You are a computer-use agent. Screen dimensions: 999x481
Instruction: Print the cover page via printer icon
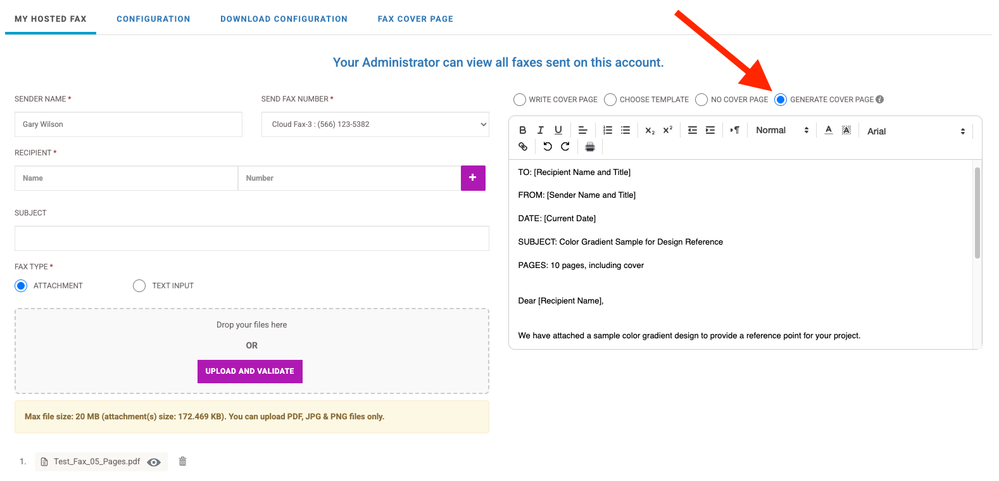click(590, 147)
